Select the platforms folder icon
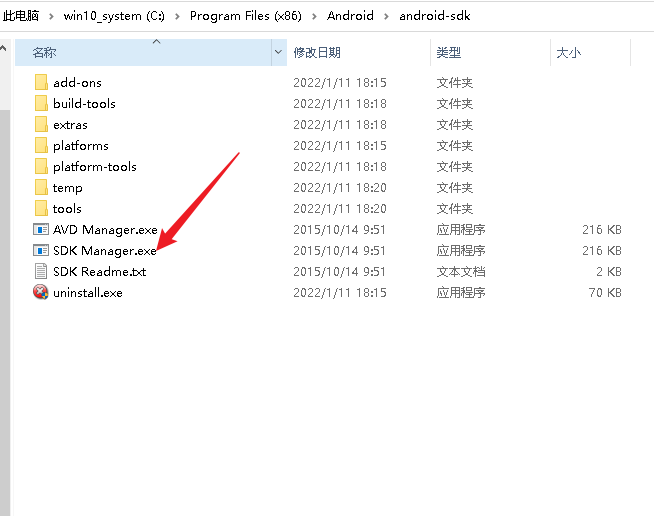Viewport: 654px width, 516px height. [41, 145]
